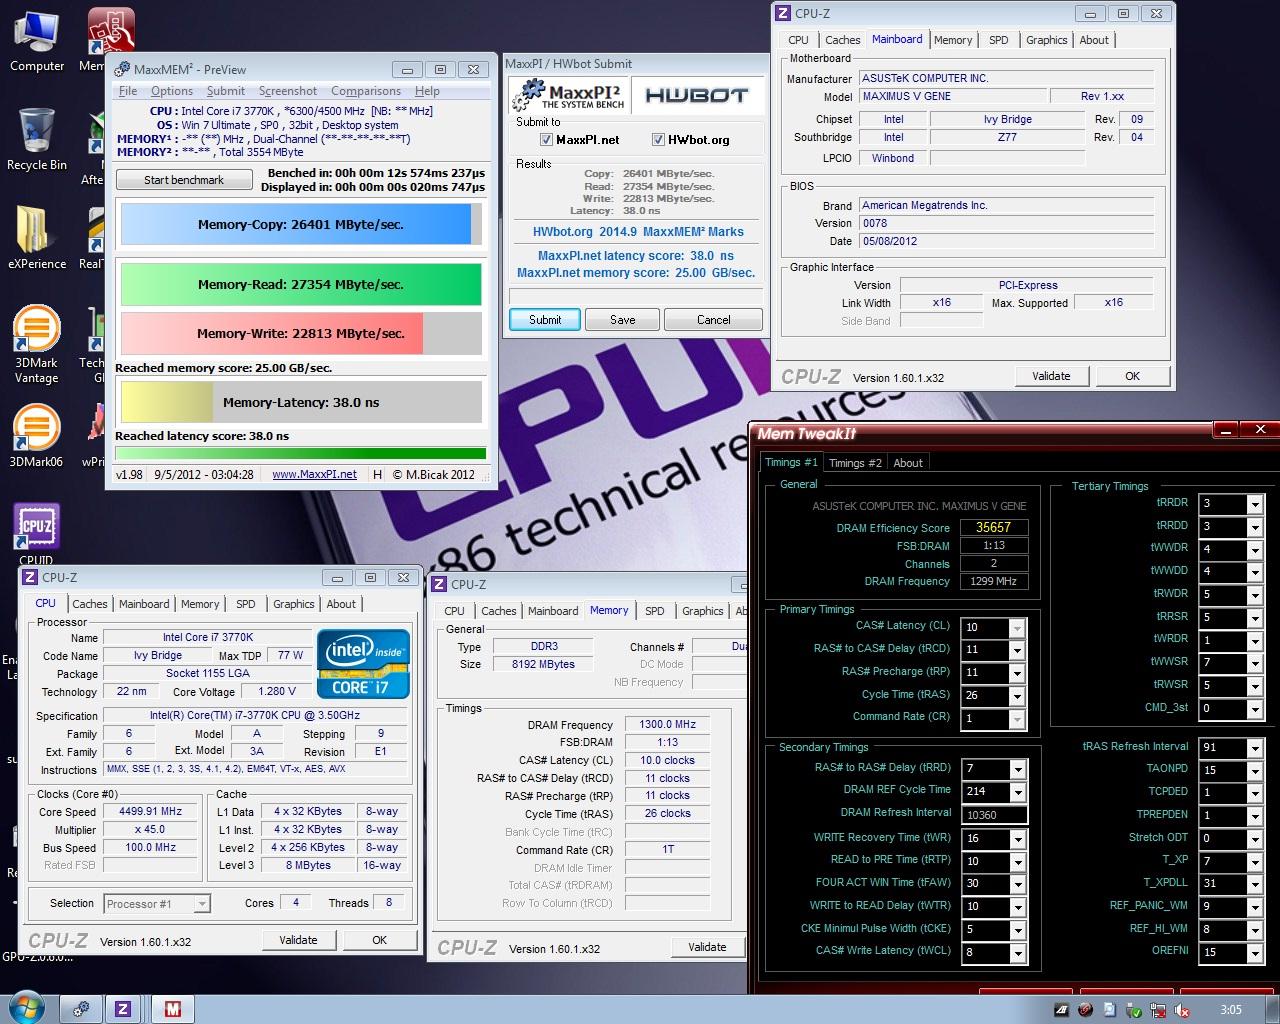Open the tRAS Refresh Interval dropdown
1280x1024 pixels.
tap(1255, 748)
